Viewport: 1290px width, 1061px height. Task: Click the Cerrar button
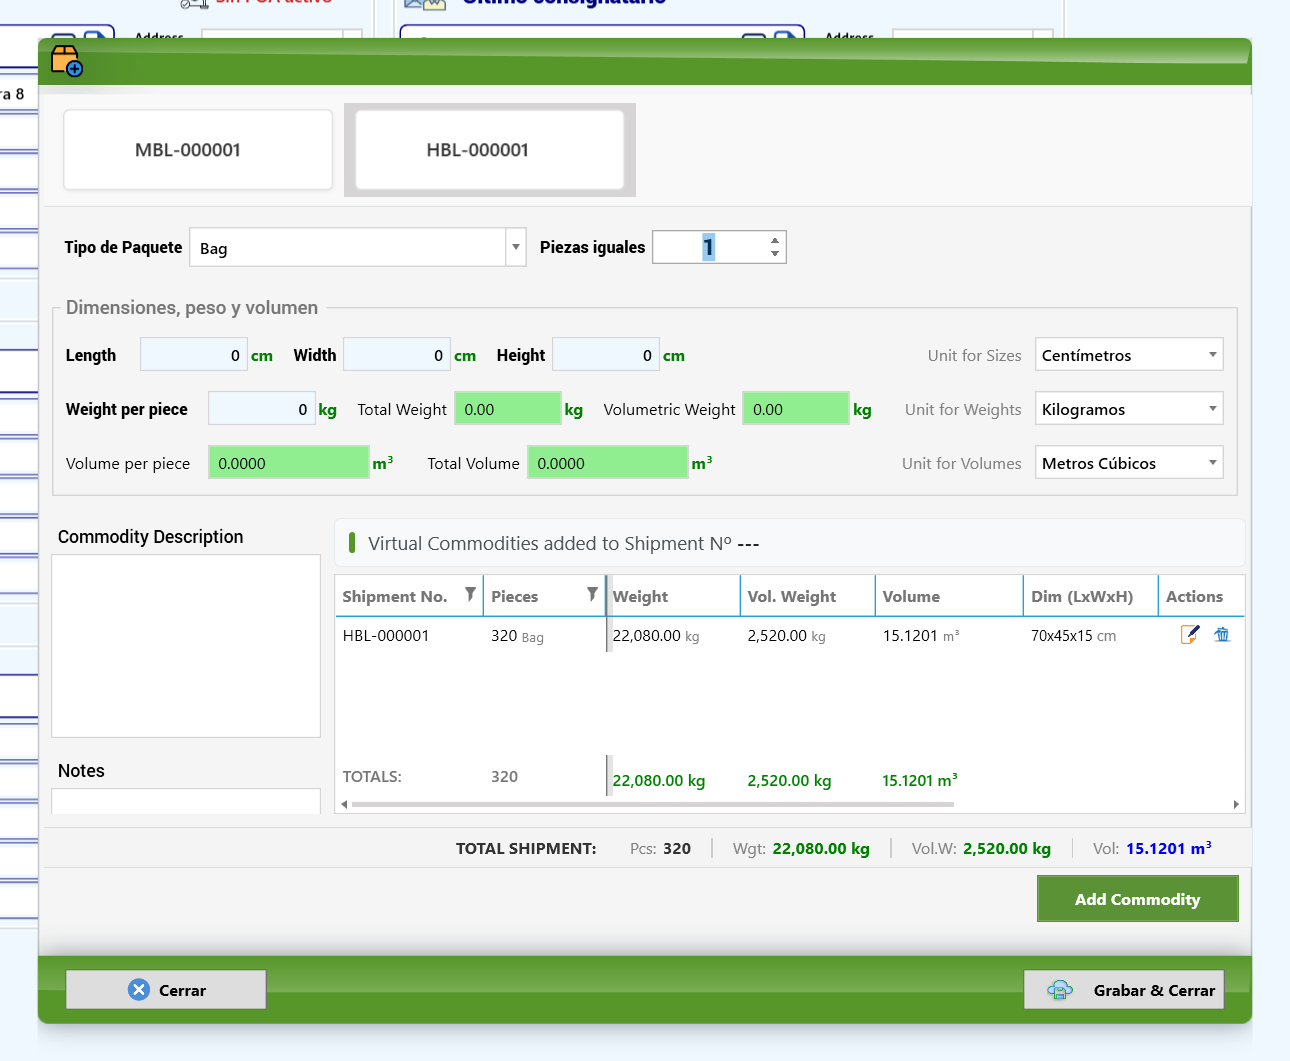pos(166,990)
